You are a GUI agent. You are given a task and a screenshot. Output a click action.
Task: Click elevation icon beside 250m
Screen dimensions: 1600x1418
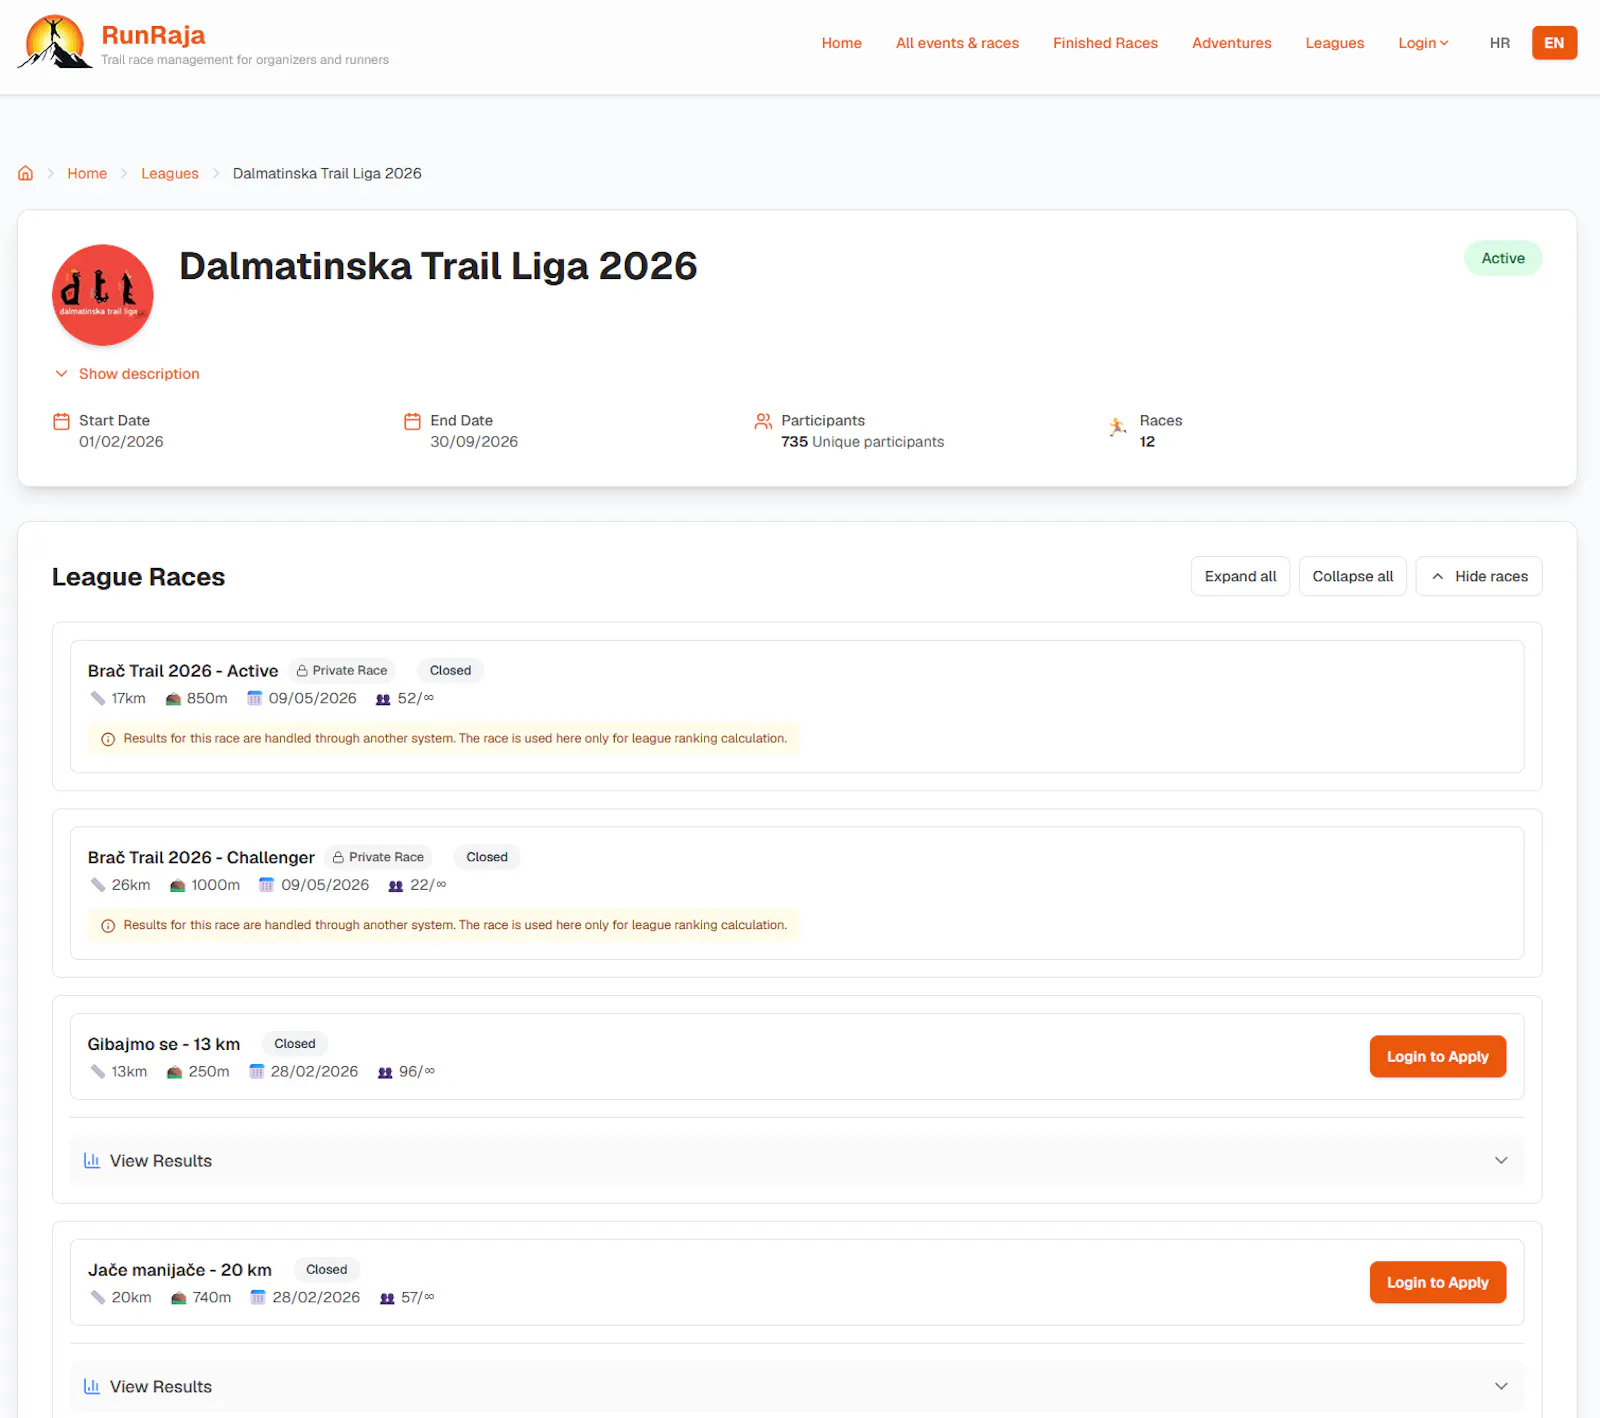pyautogui.click(x=175, y=1072)
